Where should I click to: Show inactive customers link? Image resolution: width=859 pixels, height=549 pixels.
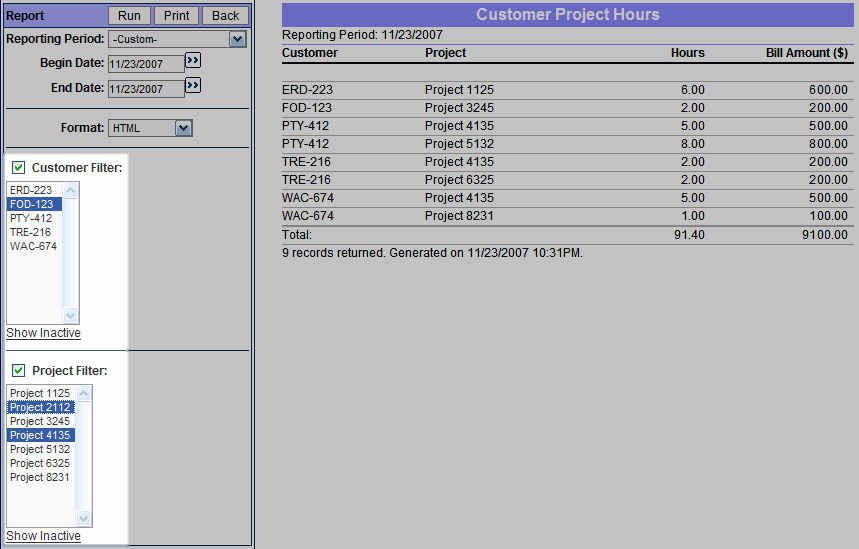(x=43, y=333)
